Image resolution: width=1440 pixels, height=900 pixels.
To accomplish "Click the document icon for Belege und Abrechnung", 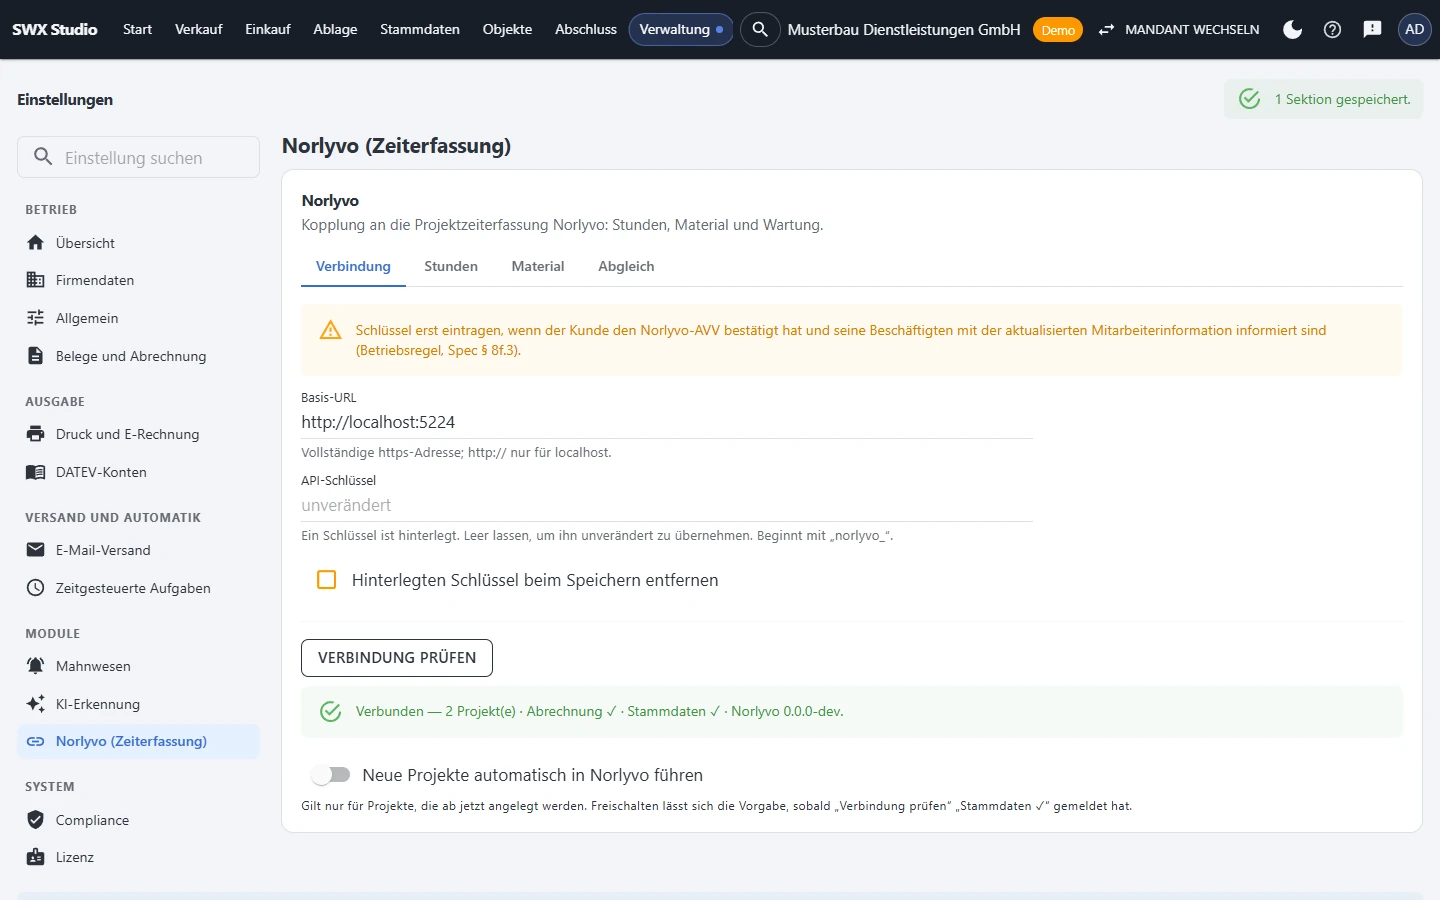I will 36,356.
